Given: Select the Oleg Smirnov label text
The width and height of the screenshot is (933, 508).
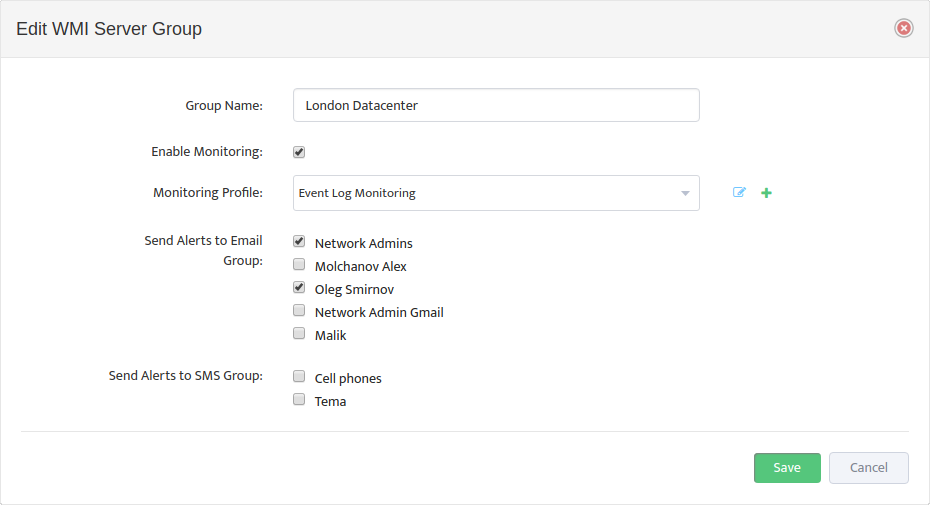Looking at the screenshot, I should pyautogui.click(x=355, y=290).
